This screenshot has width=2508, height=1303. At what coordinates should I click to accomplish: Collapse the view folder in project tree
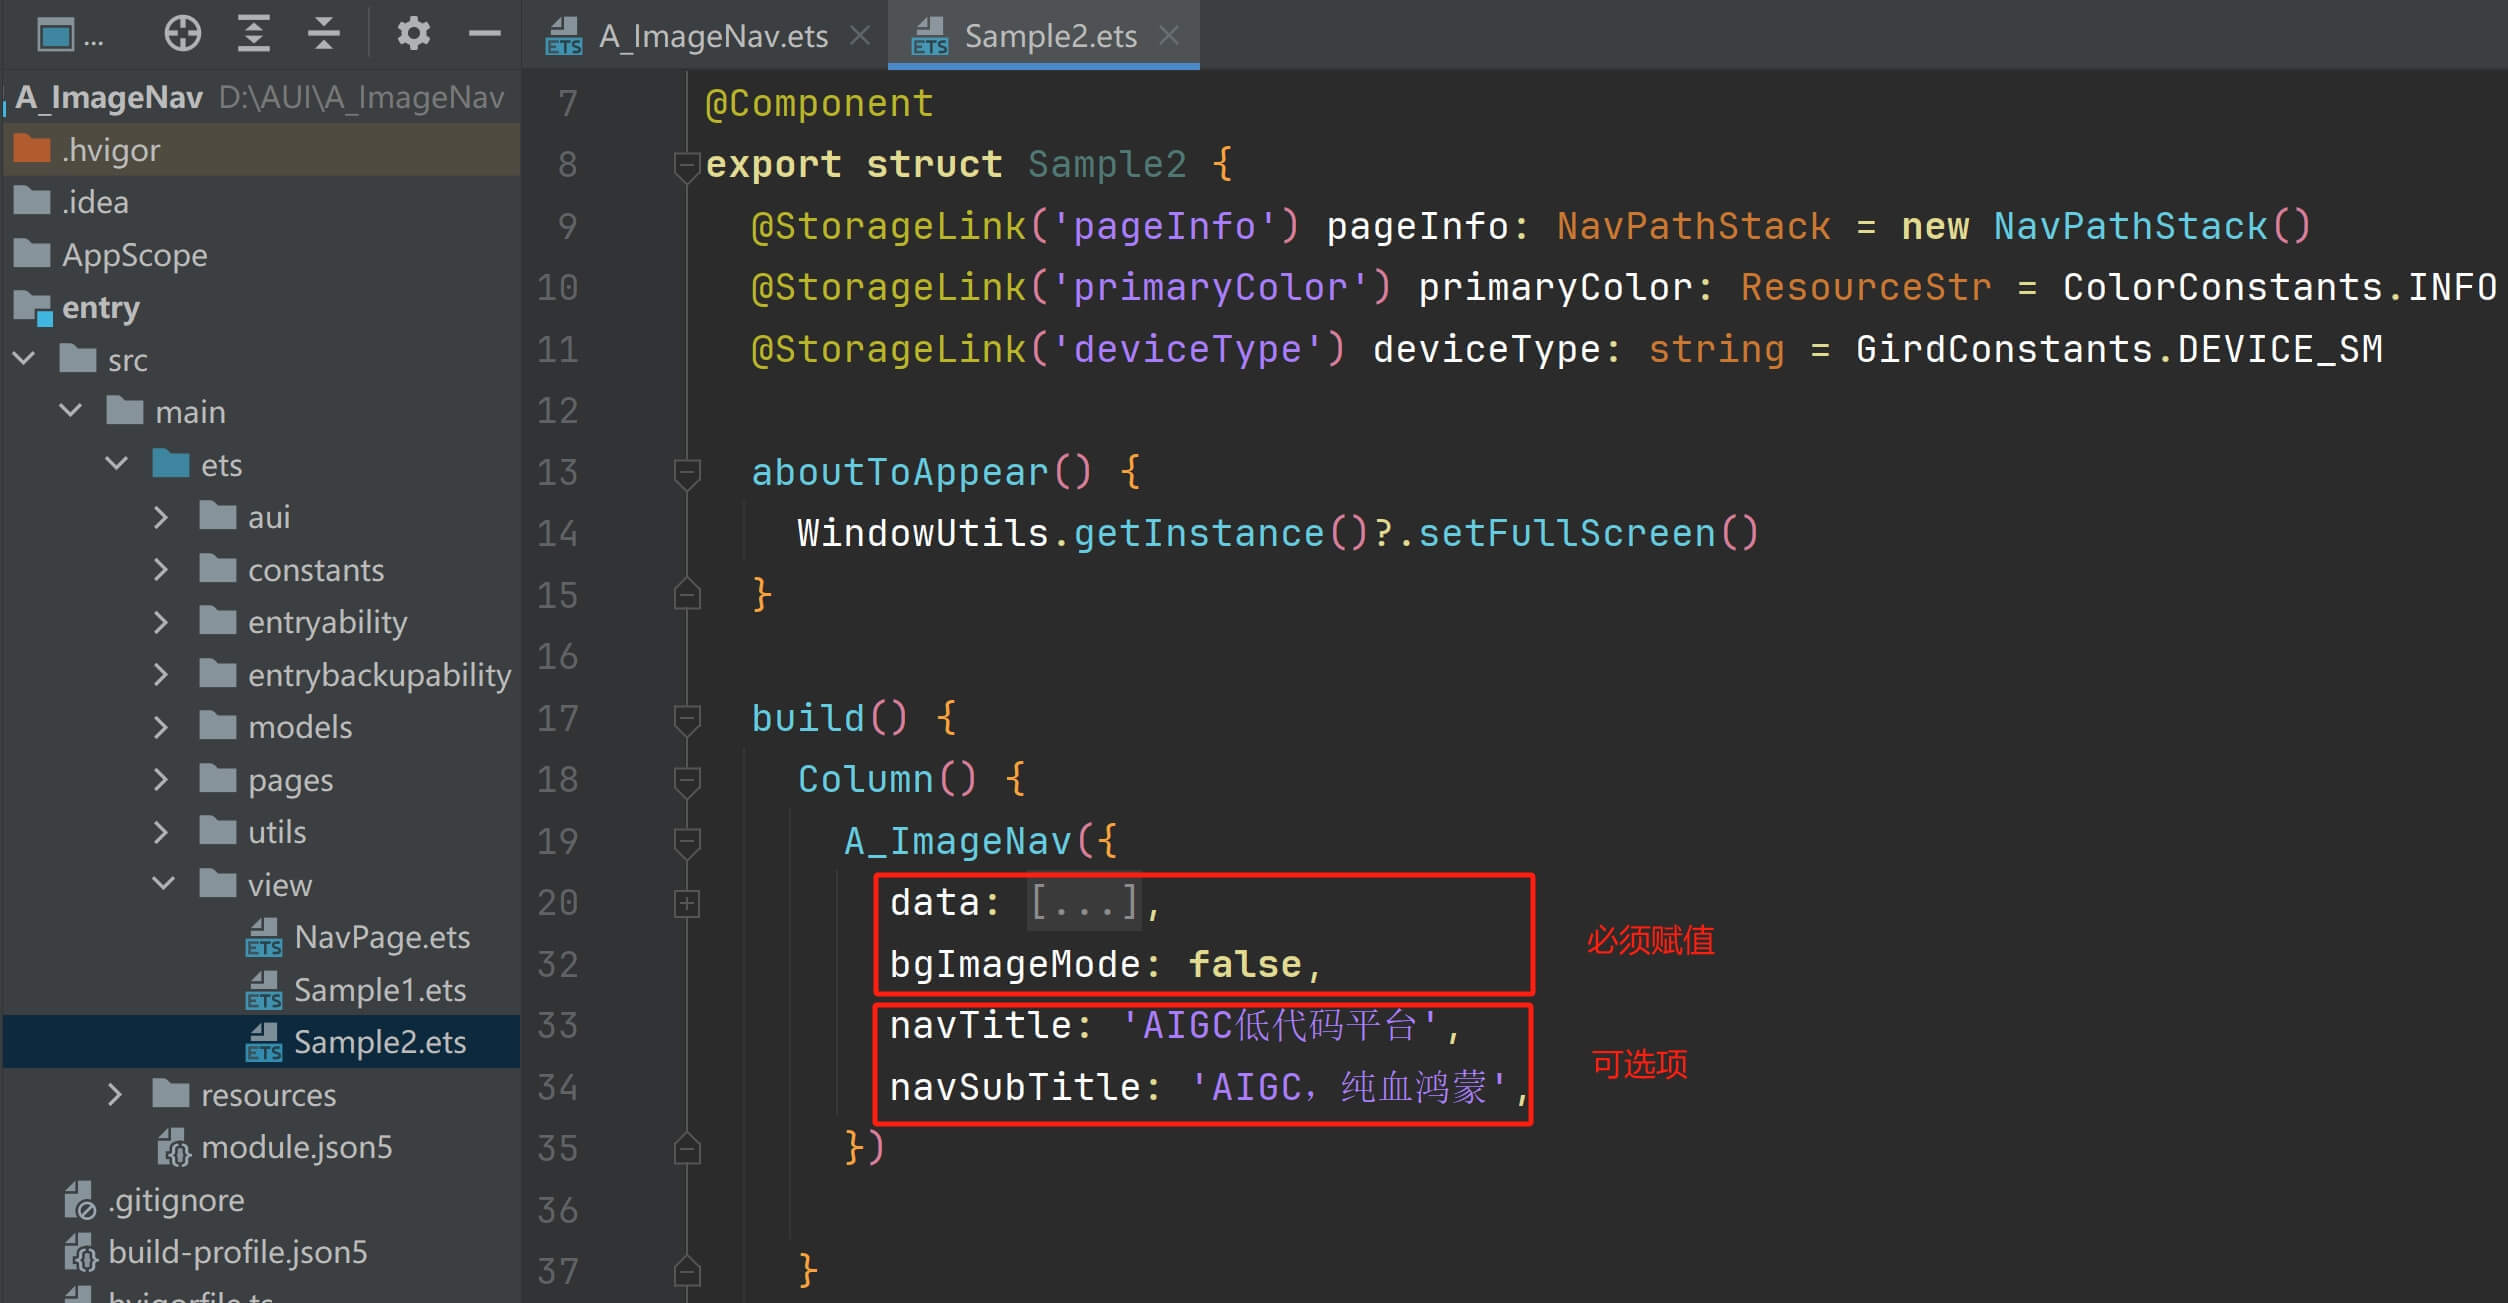[x=163, y=884]
